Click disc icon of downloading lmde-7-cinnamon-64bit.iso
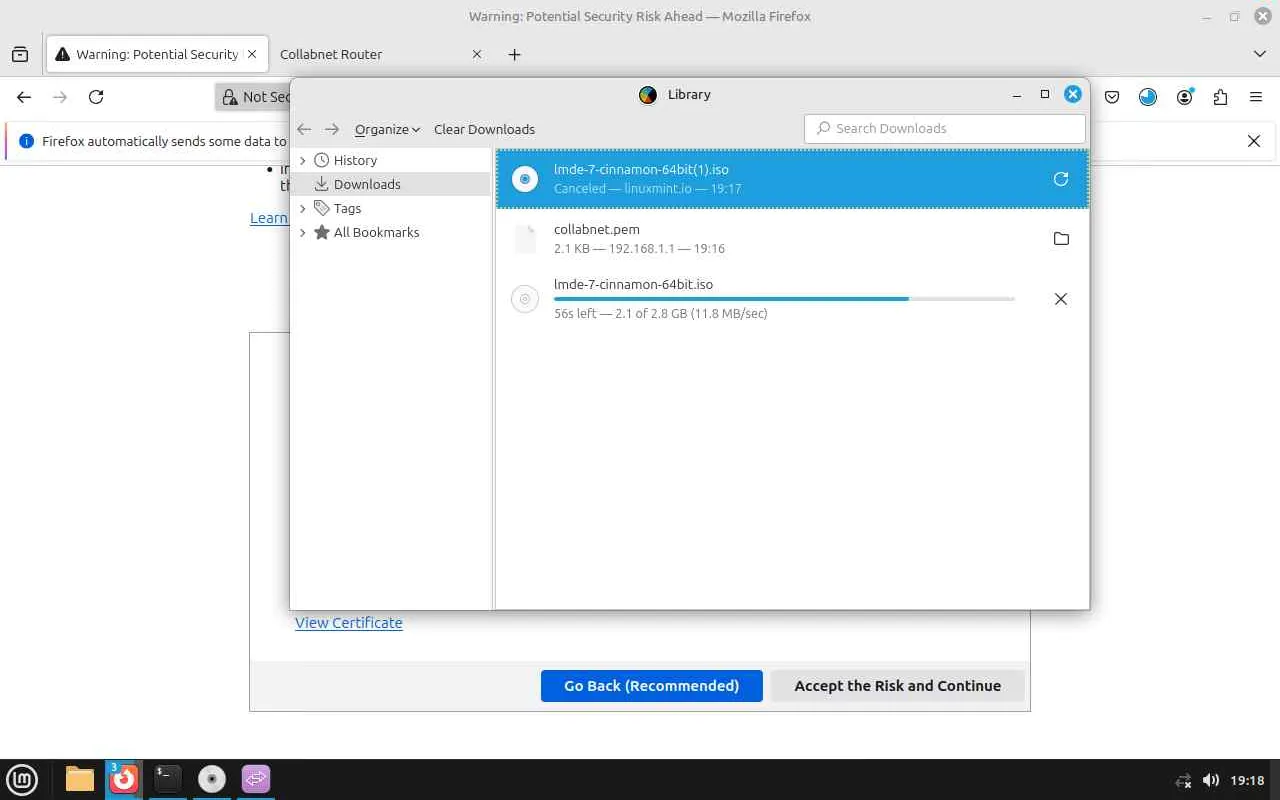This screenshot has height=800, width=1280. pyautogui.click(x=525, y=299)
